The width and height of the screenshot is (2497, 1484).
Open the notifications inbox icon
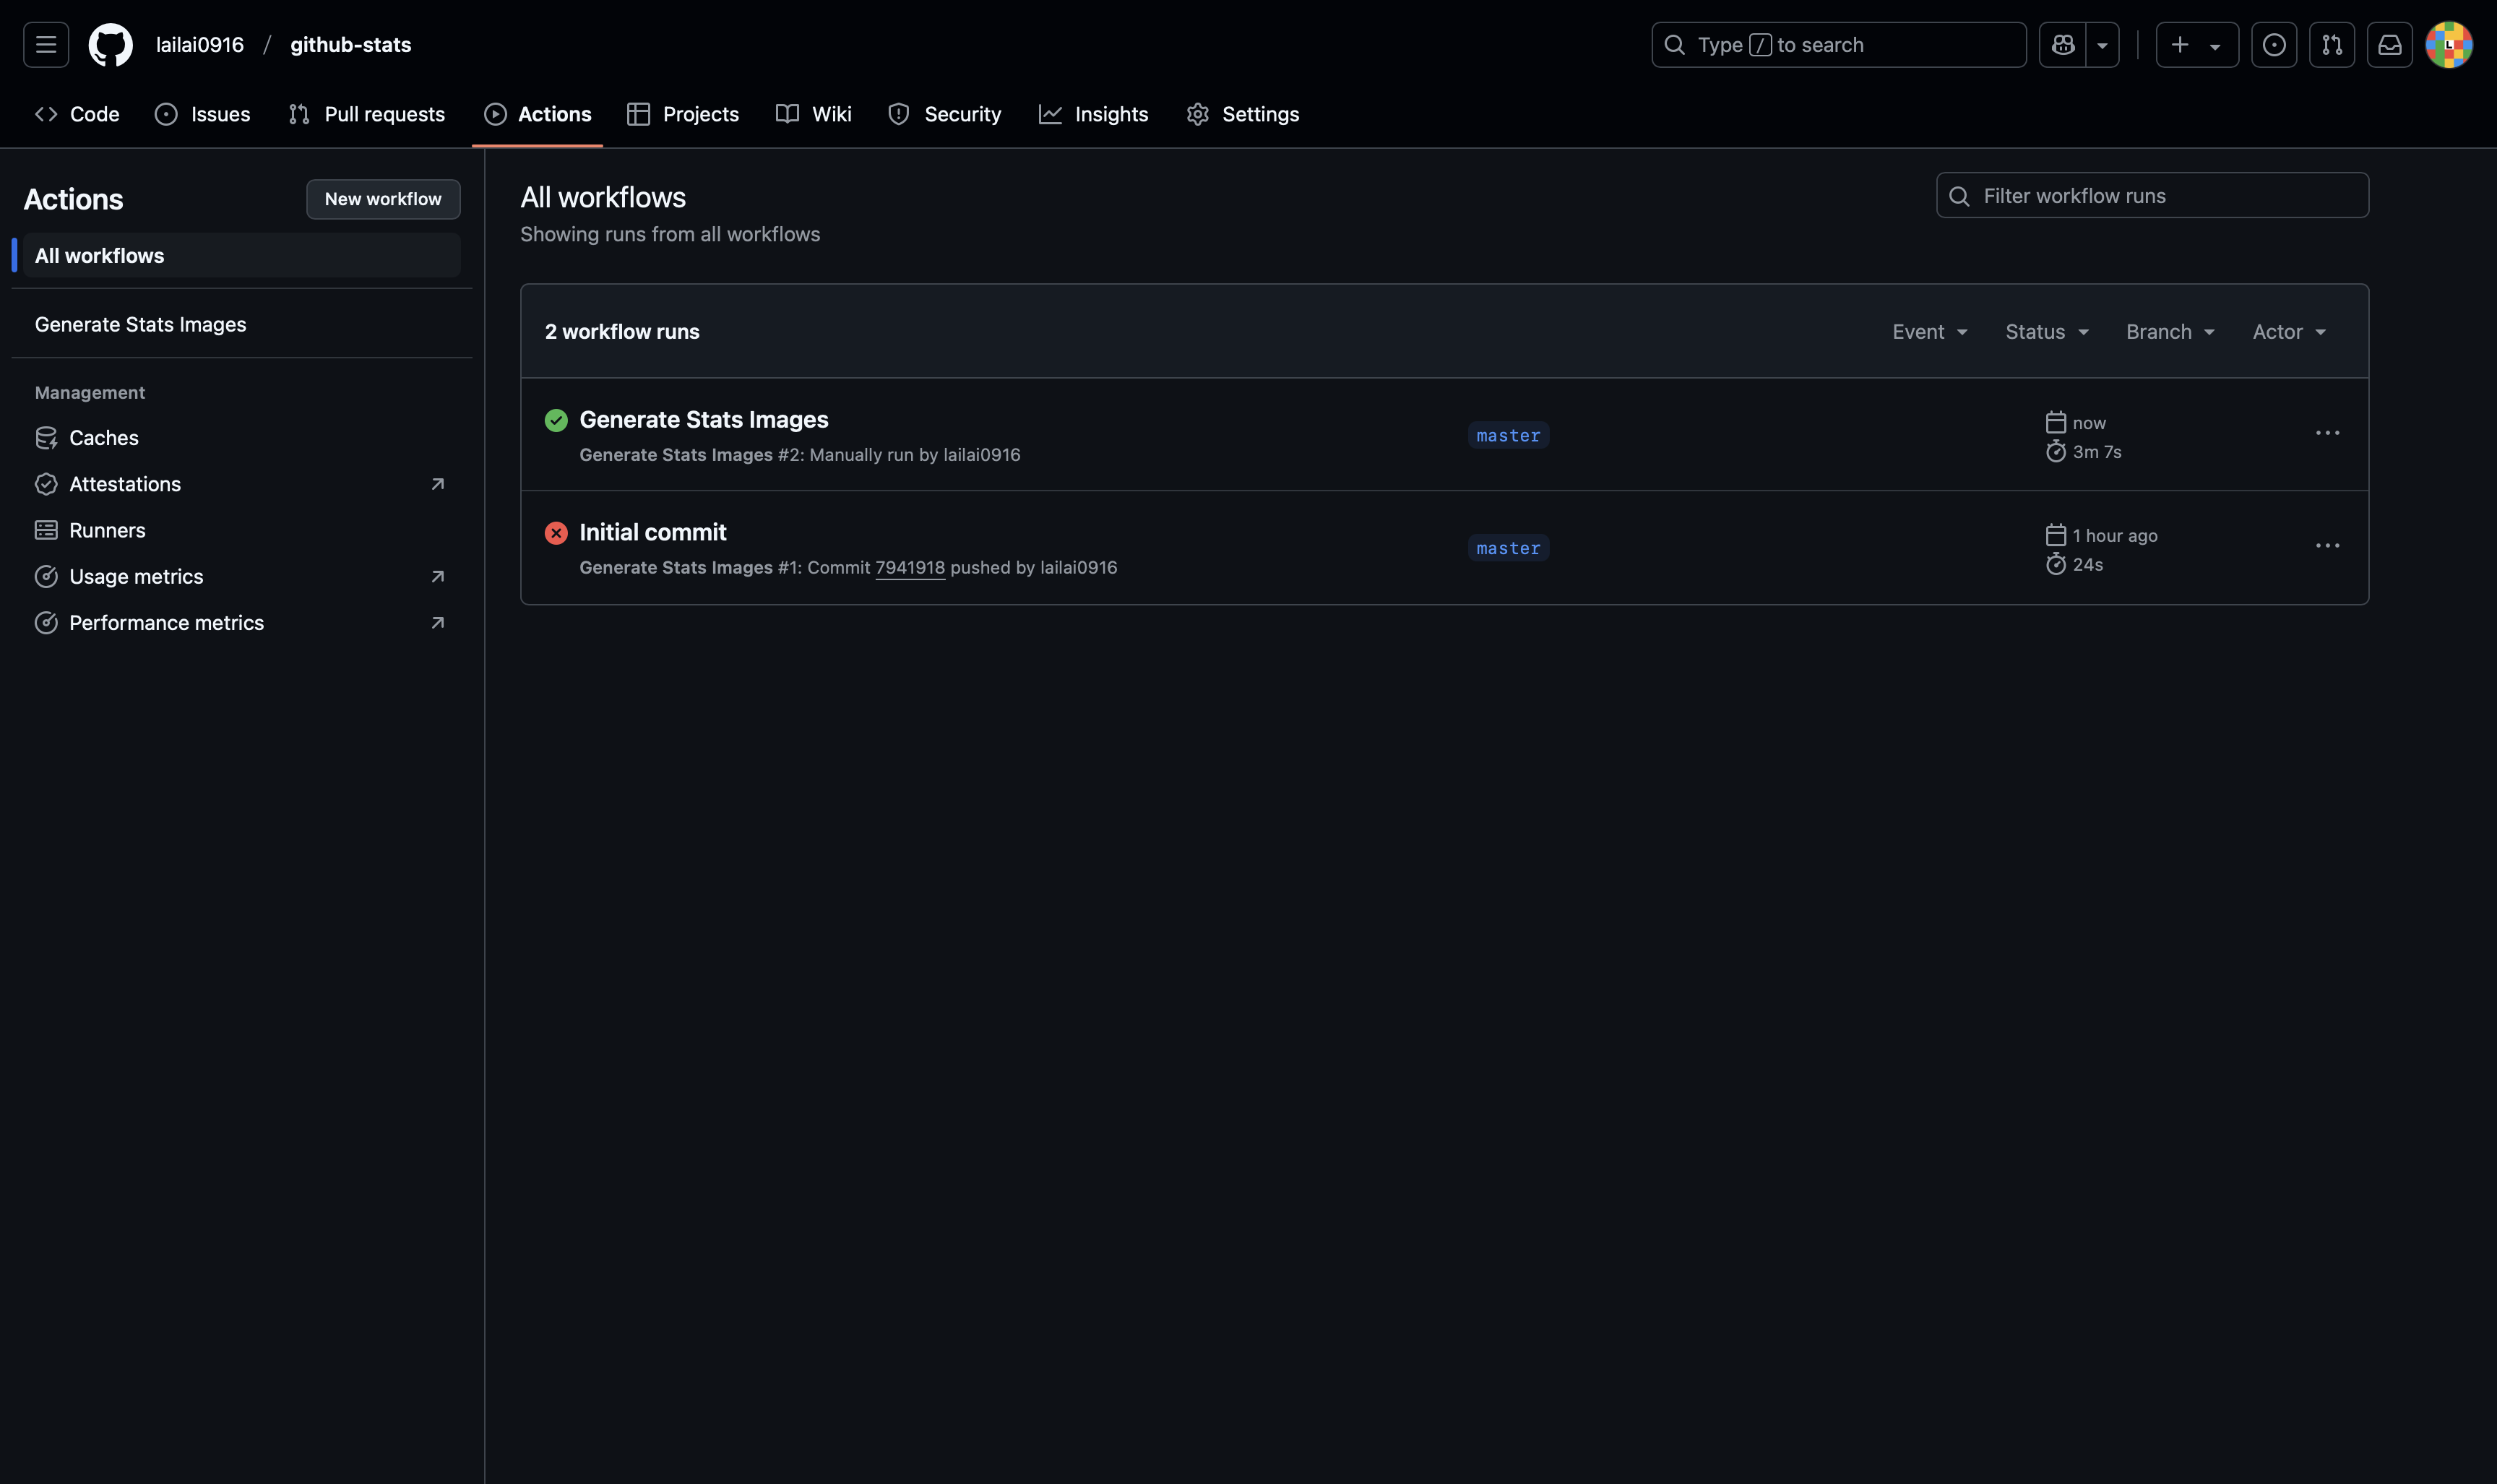click(x=2389, y=45)
